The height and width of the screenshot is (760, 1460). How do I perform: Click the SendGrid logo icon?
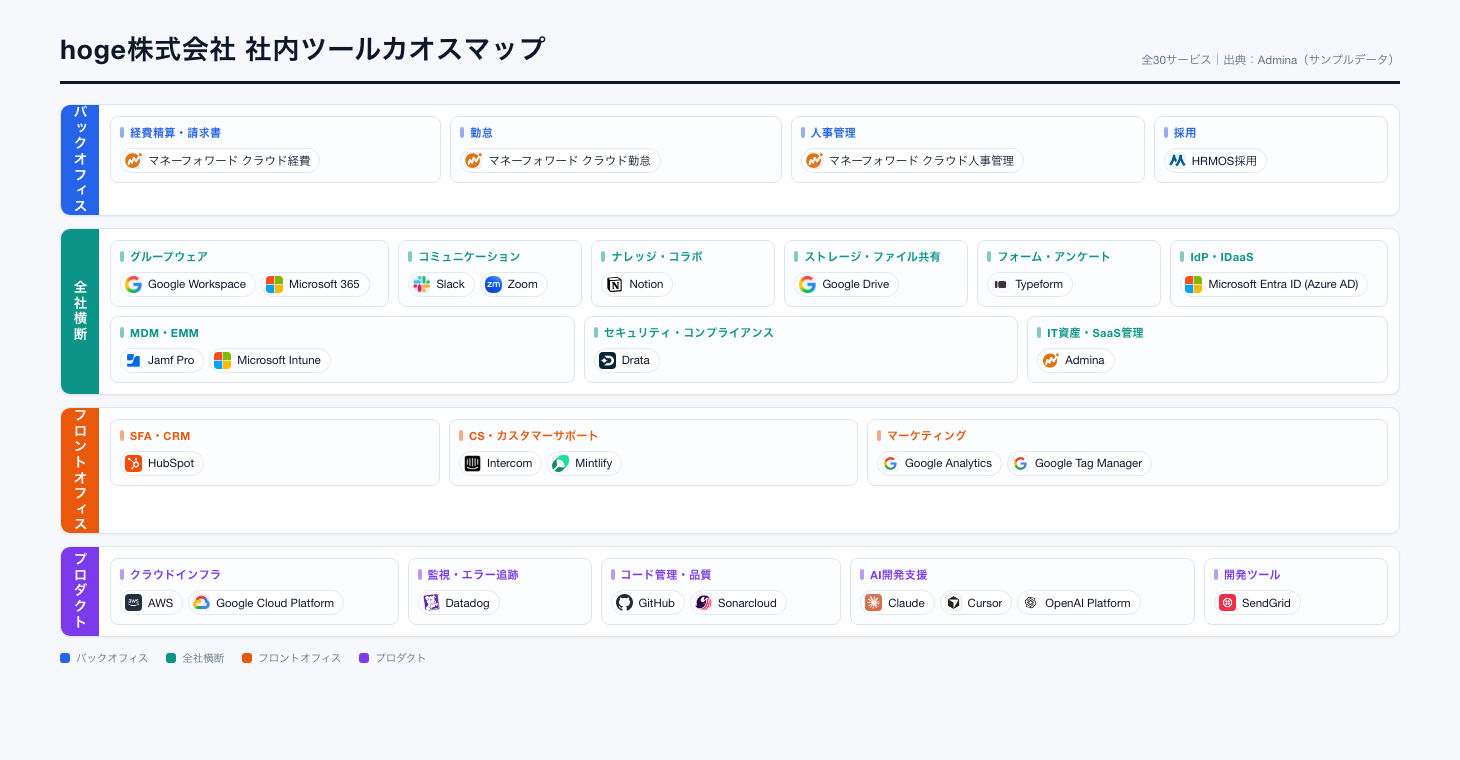(1227, 603)
